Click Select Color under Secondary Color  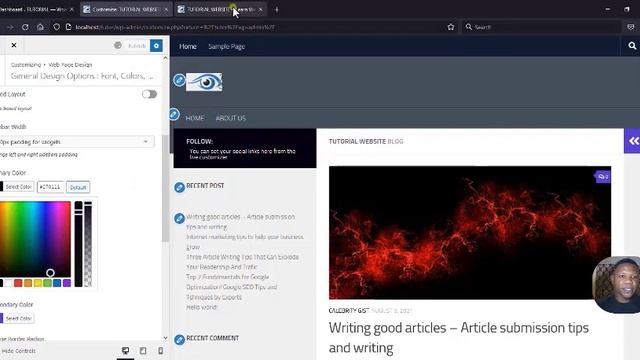coord(17,318)
